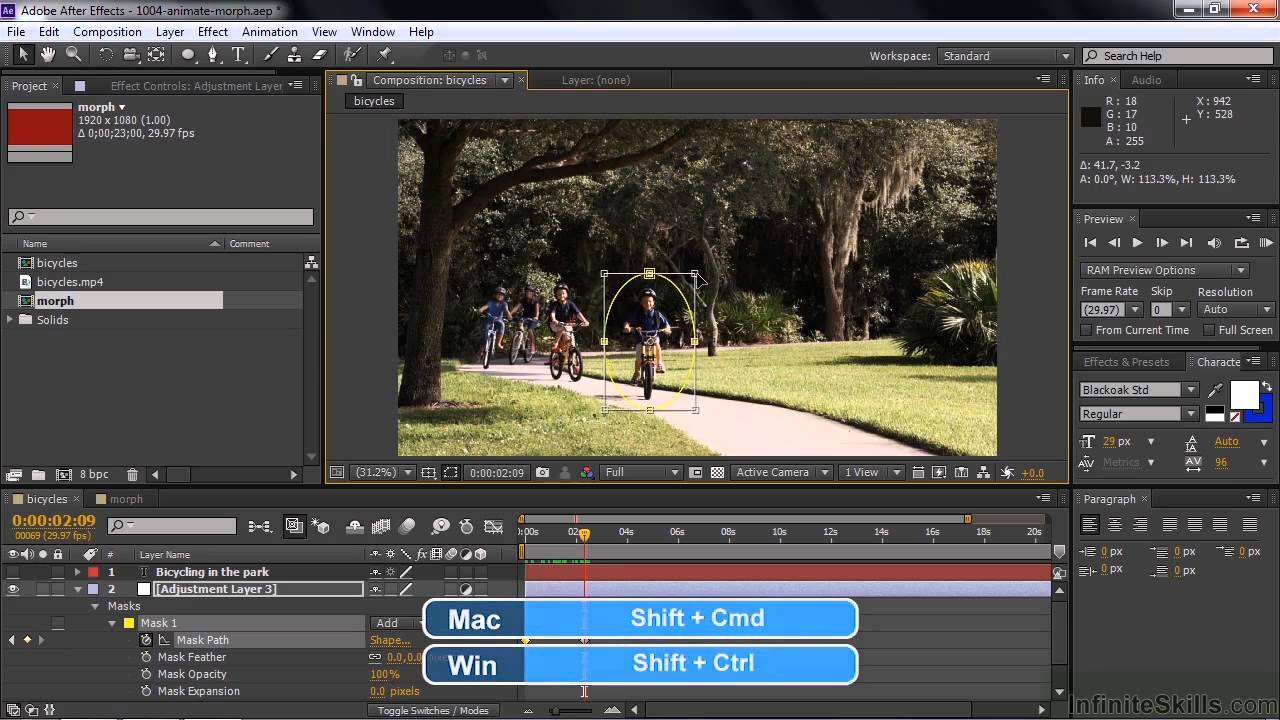
Task: Select the Pen tool
Action: tap(213, 55)
